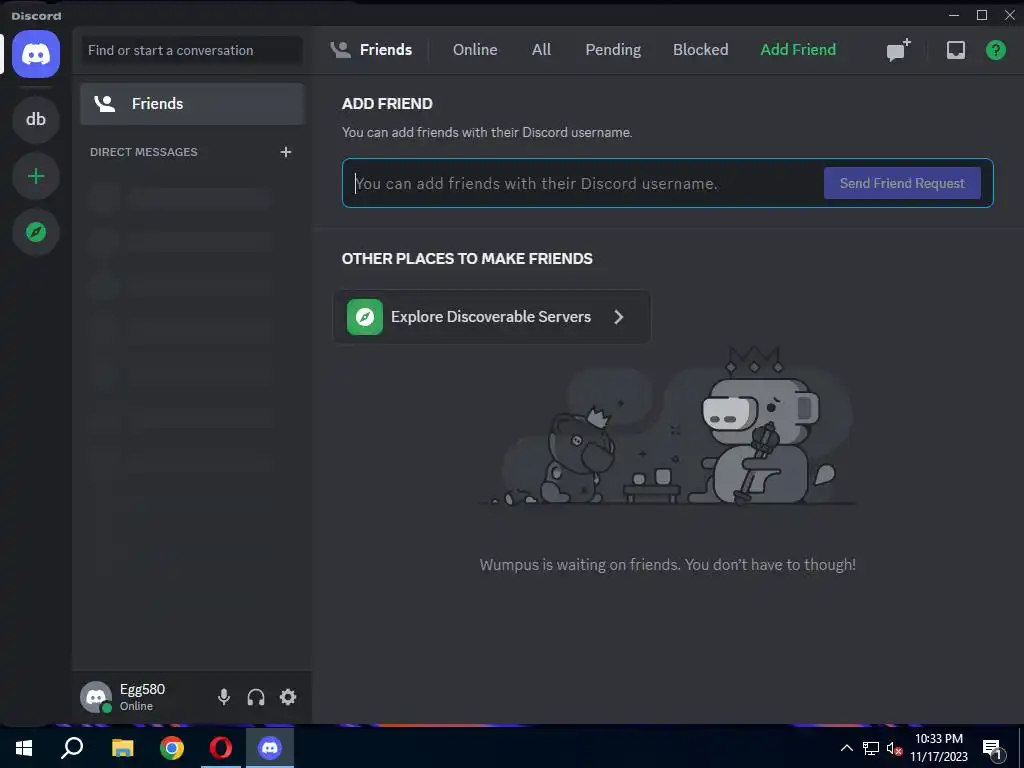Click the OTHER PLACES TO MAKE FRIENDS heading
This screenshot has width=1024, height=768.
tap(467, 259)
